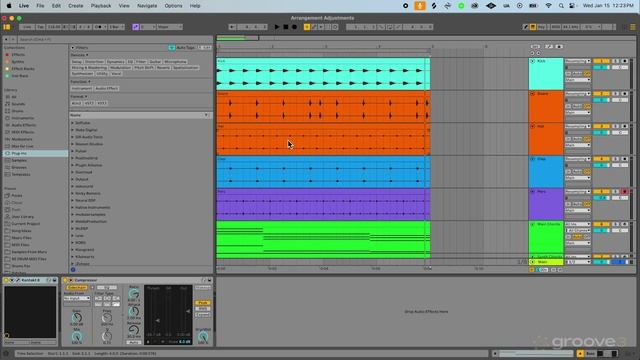Image resolution: width=640 pixels, height=360 pixels.
Task: Adjust the Compressor sidechain Gain knob
Action: point(77,318)
